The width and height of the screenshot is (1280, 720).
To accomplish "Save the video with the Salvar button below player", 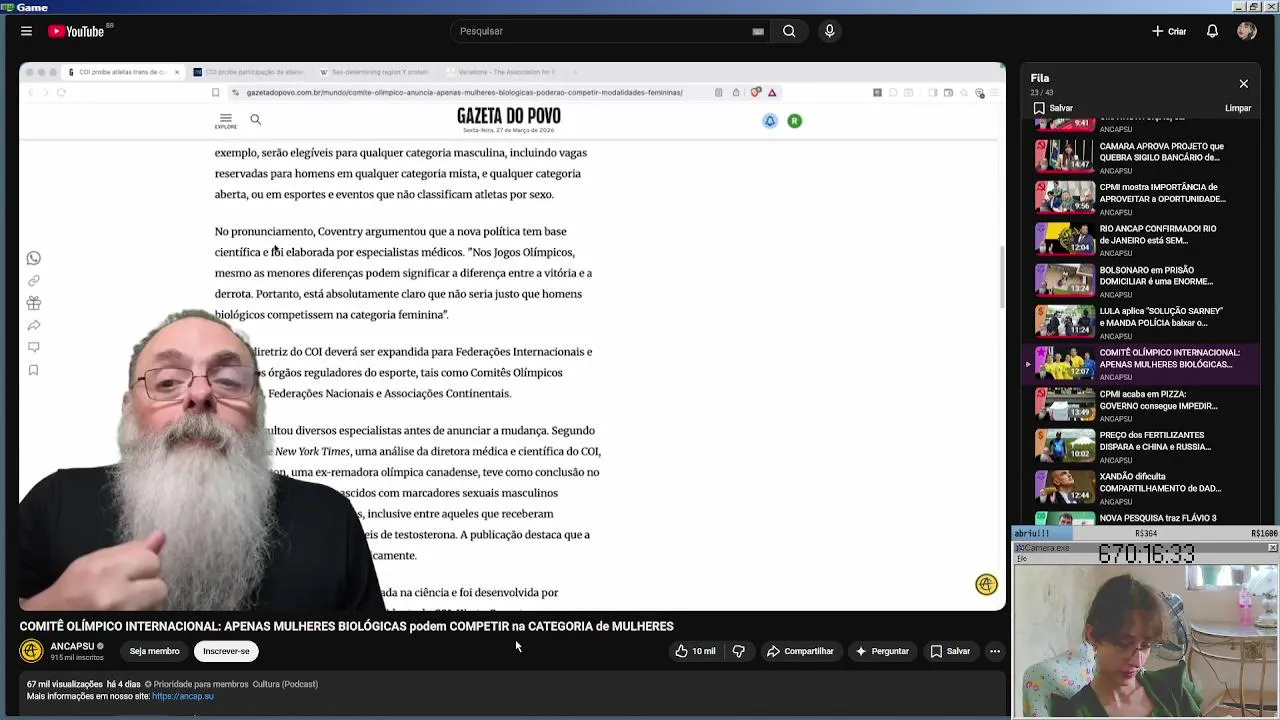I will pyautogui.click(x=950, y=651).
